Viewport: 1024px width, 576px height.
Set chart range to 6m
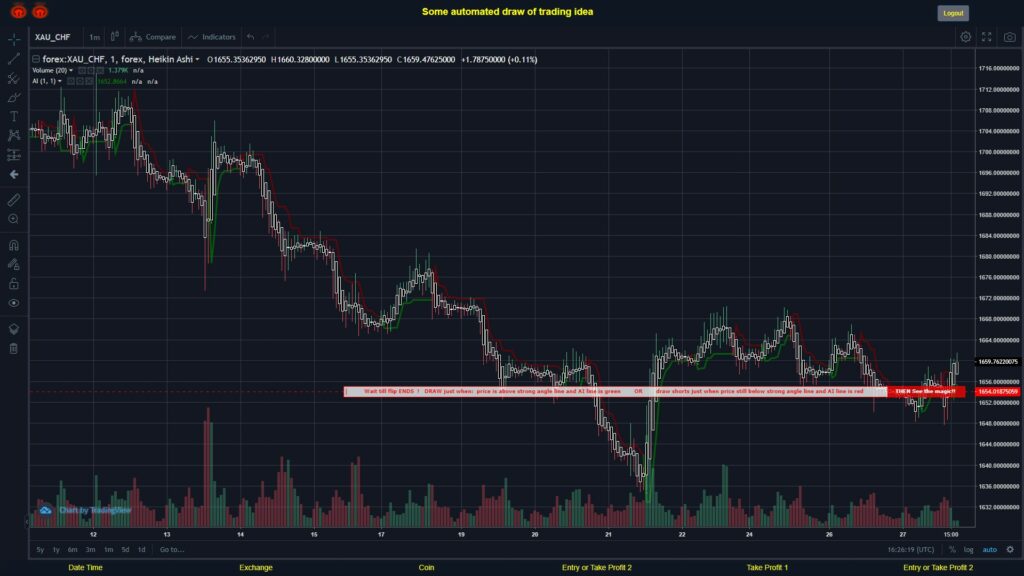pos(72,549)
